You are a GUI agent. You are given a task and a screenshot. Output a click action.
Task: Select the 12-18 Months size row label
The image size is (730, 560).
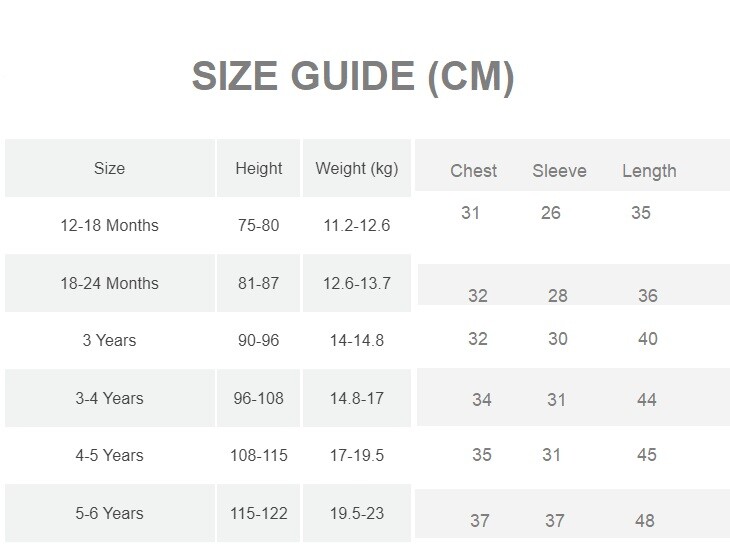[x=109, y=225]
